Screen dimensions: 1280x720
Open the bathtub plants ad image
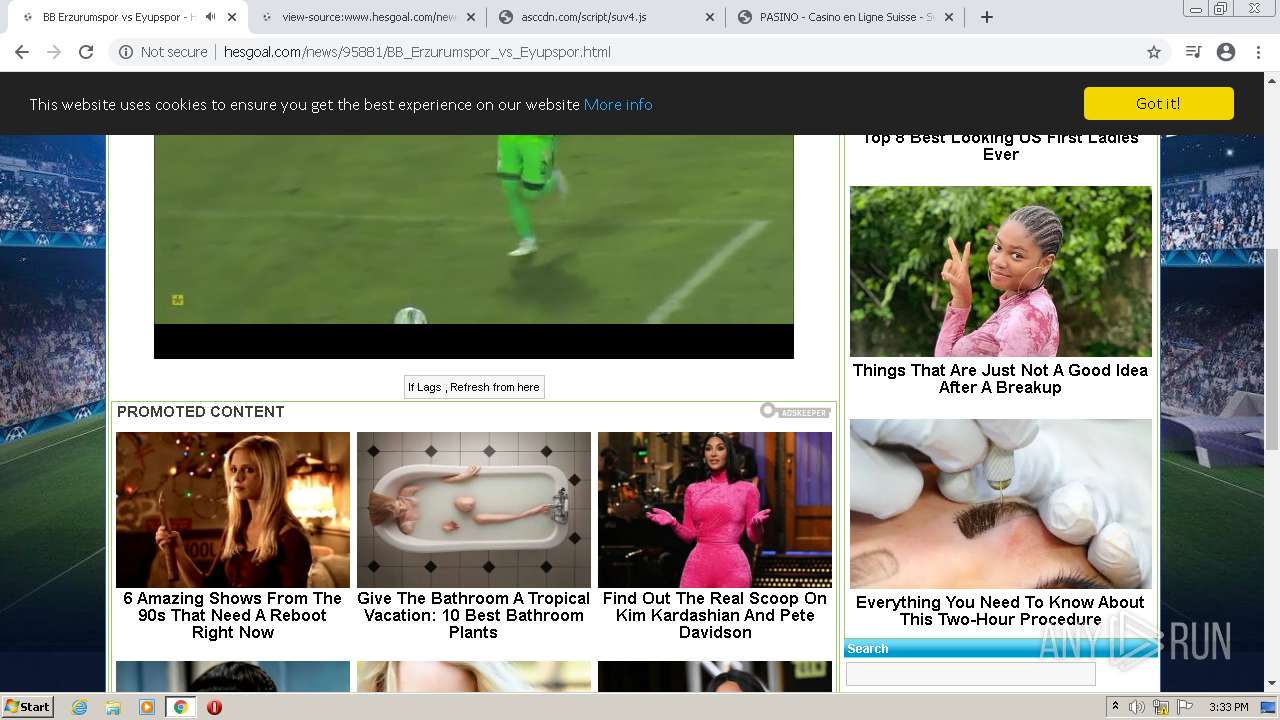click(474, 510)
